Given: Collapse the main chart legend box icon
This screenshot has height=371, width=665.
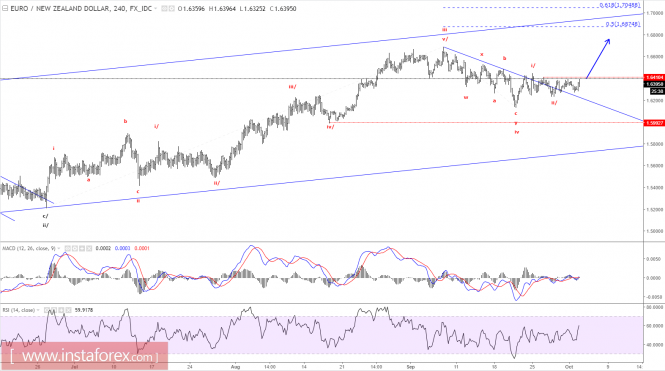Looking at the screenshot, I should pyautogui.click(x=5, y=8).
